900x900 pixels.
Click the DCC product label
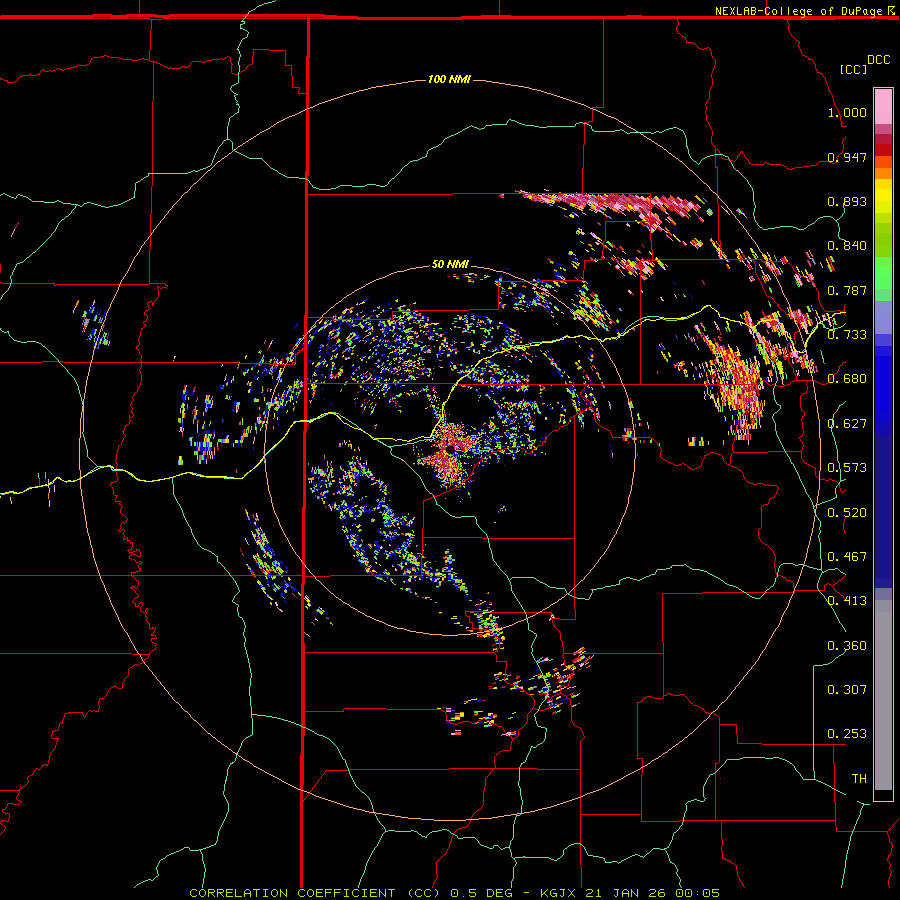click(x=878, y=60)
